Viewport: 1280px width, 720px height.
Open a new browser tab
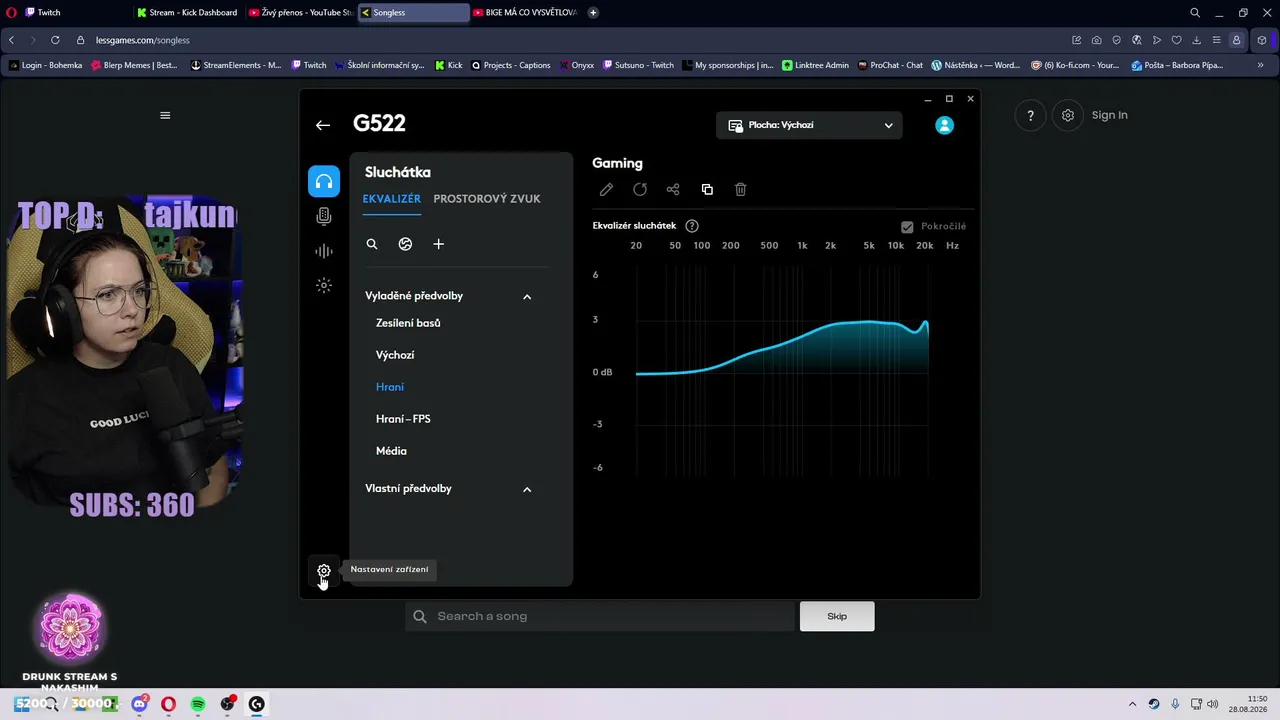point(593,13)
